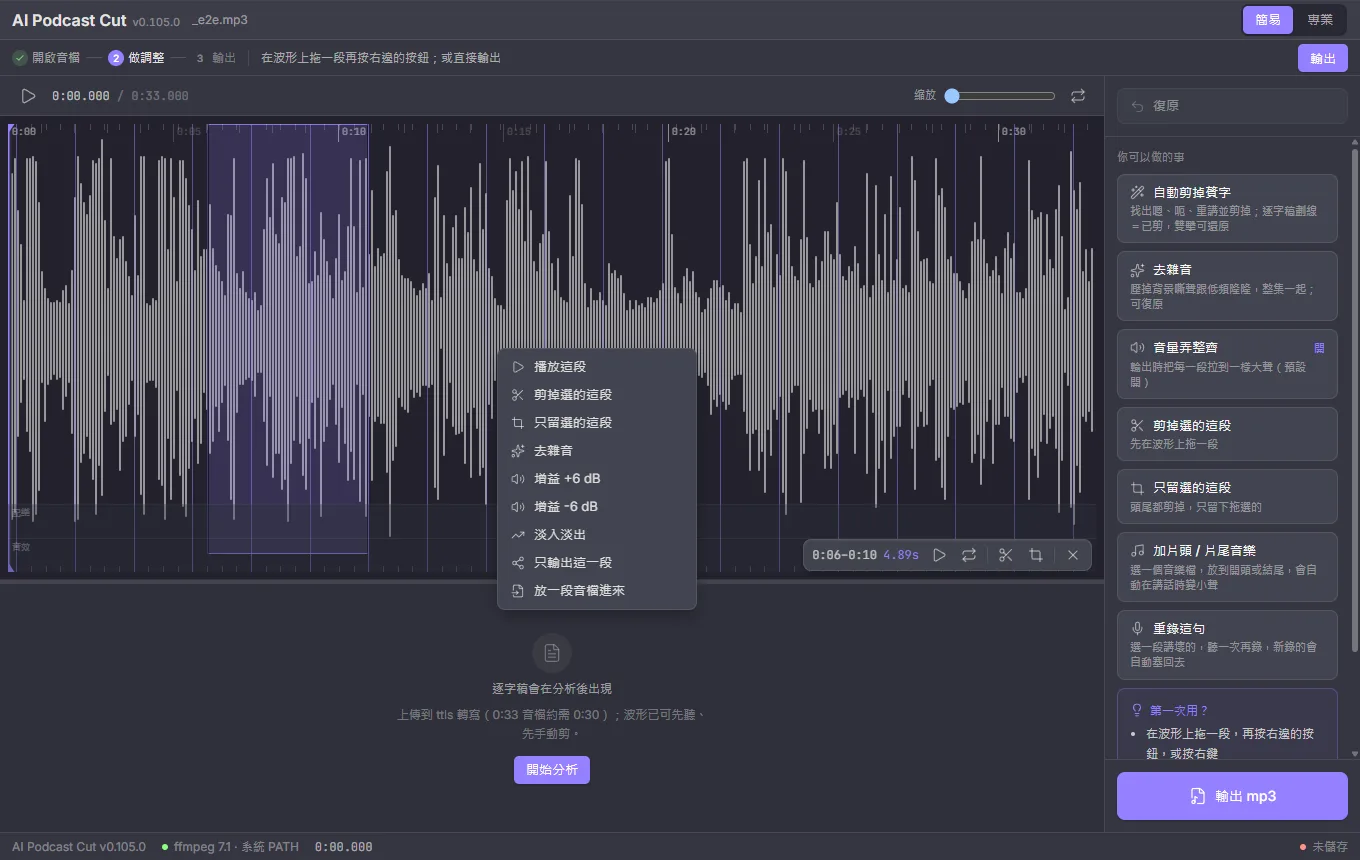1360x860 pixels.
Task: Adjust the 縮放 zoom slider handle
Action: (952, 96)
